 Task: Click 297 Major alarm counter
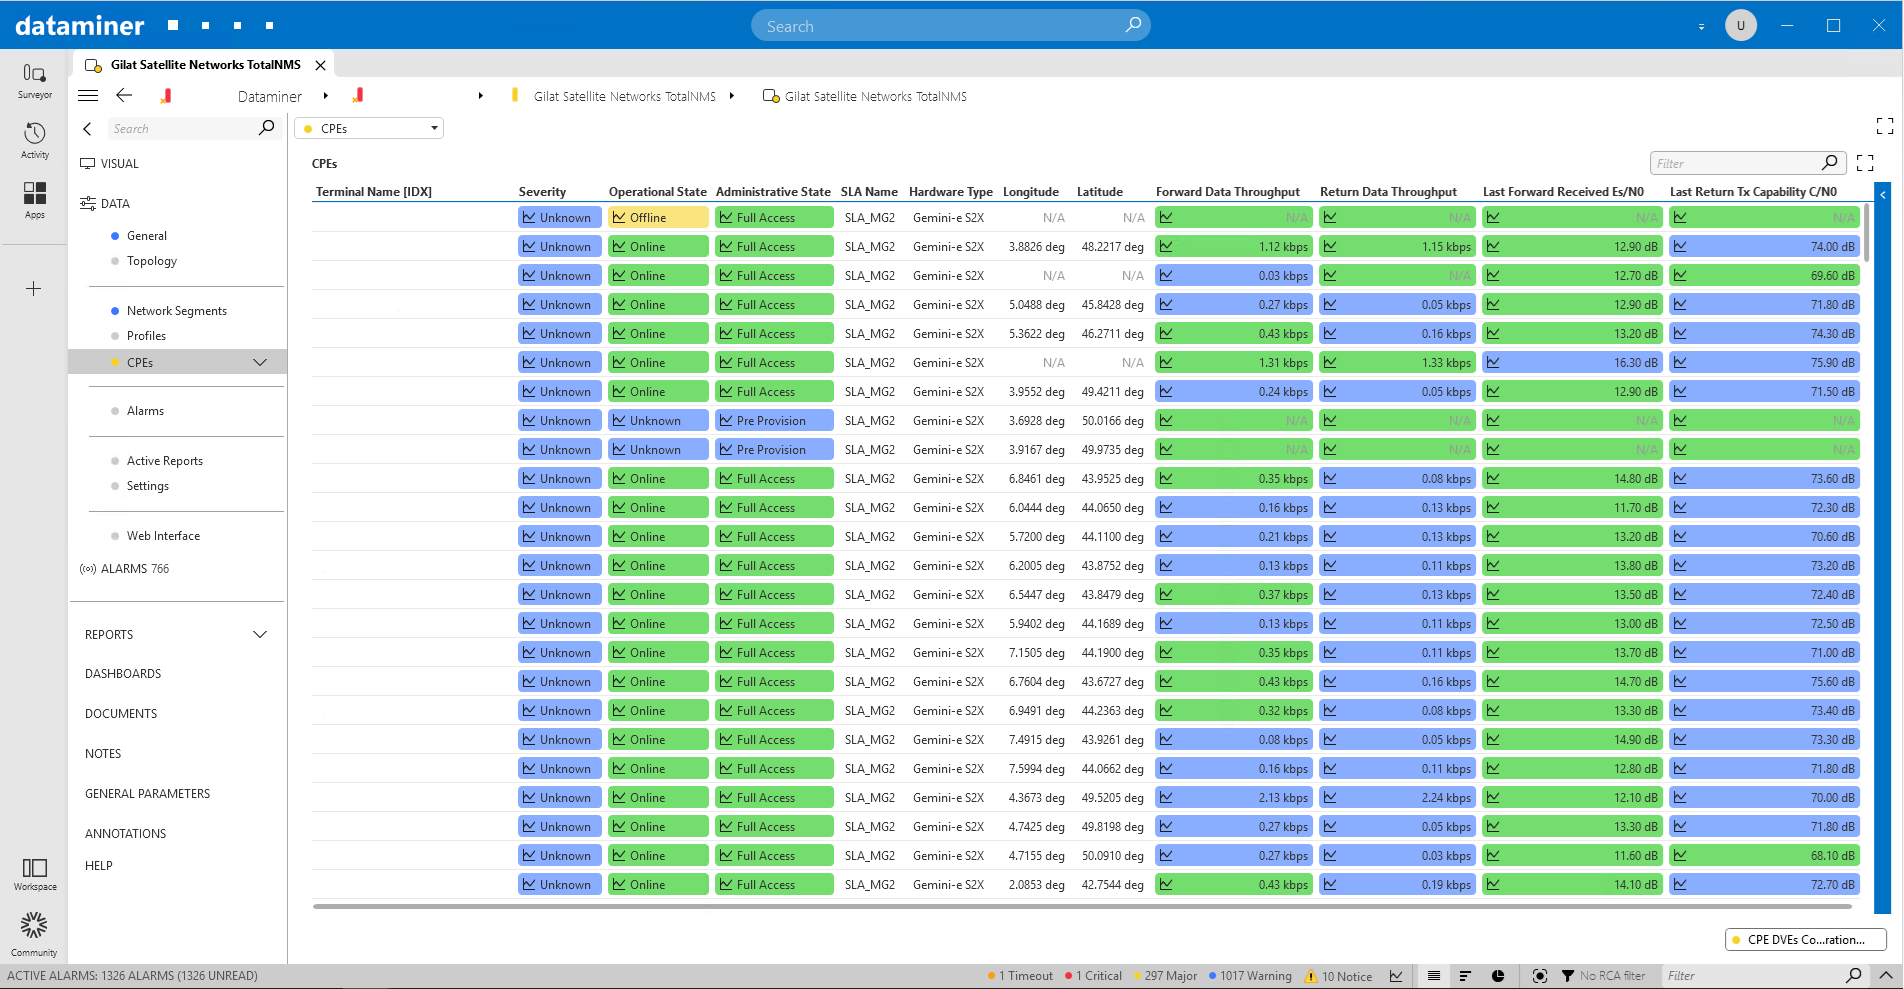coord(1165,976)
